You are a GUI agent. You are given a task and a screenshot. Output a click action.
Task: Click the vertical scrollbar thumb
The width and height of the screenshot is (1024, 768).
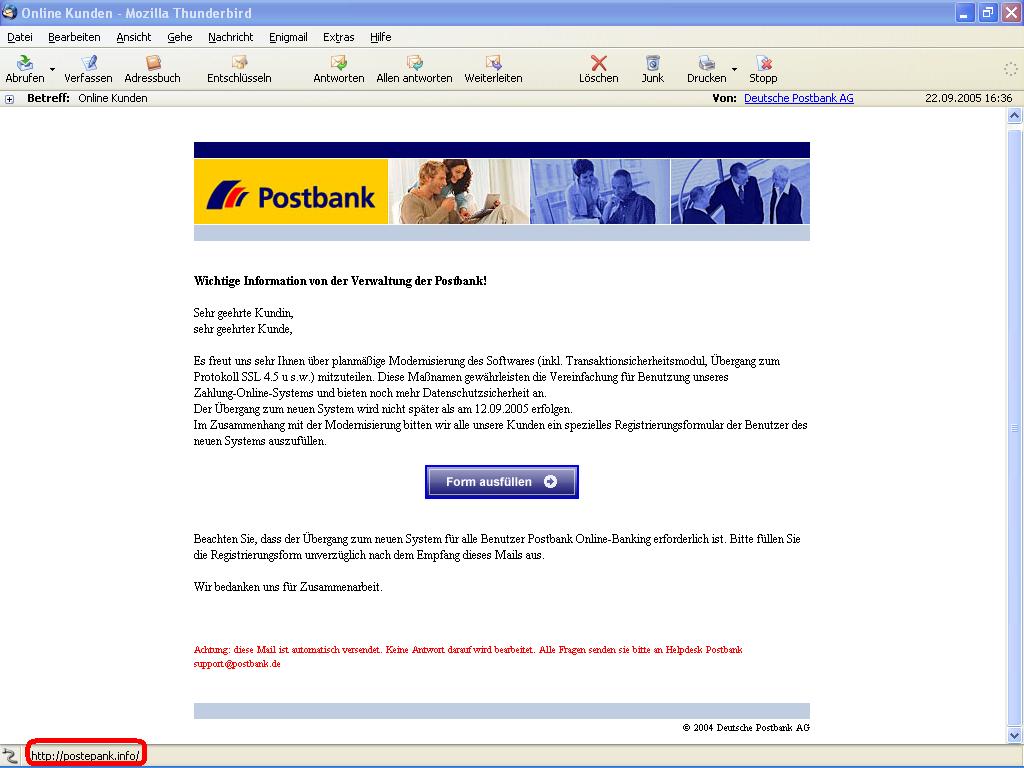coord(1014,428)
